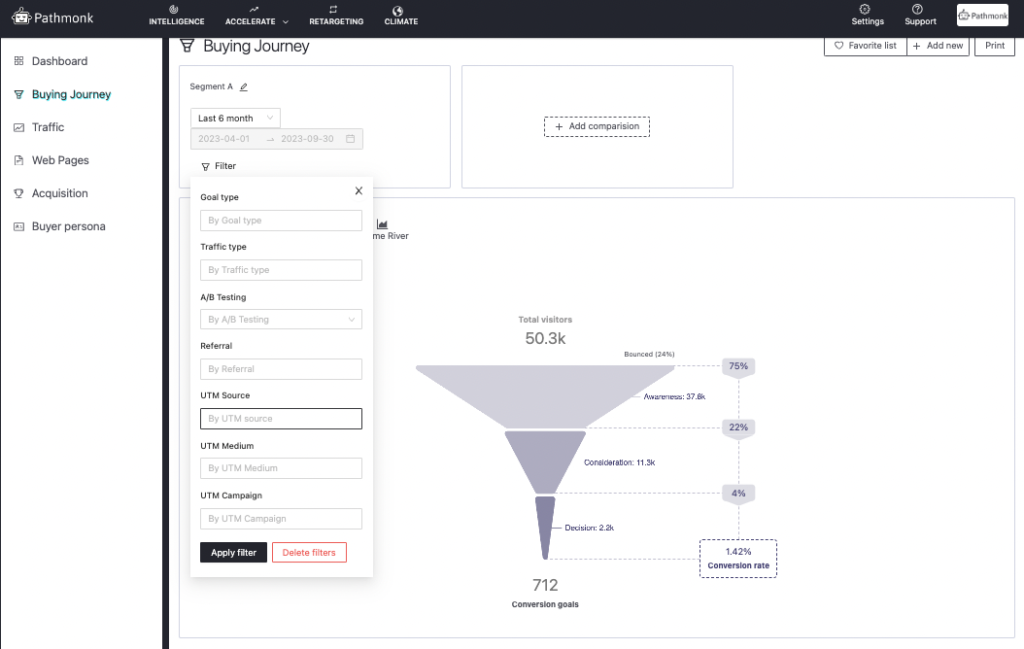Expand the Last 6 month dropdown
1024x649 pixels.
235,117
